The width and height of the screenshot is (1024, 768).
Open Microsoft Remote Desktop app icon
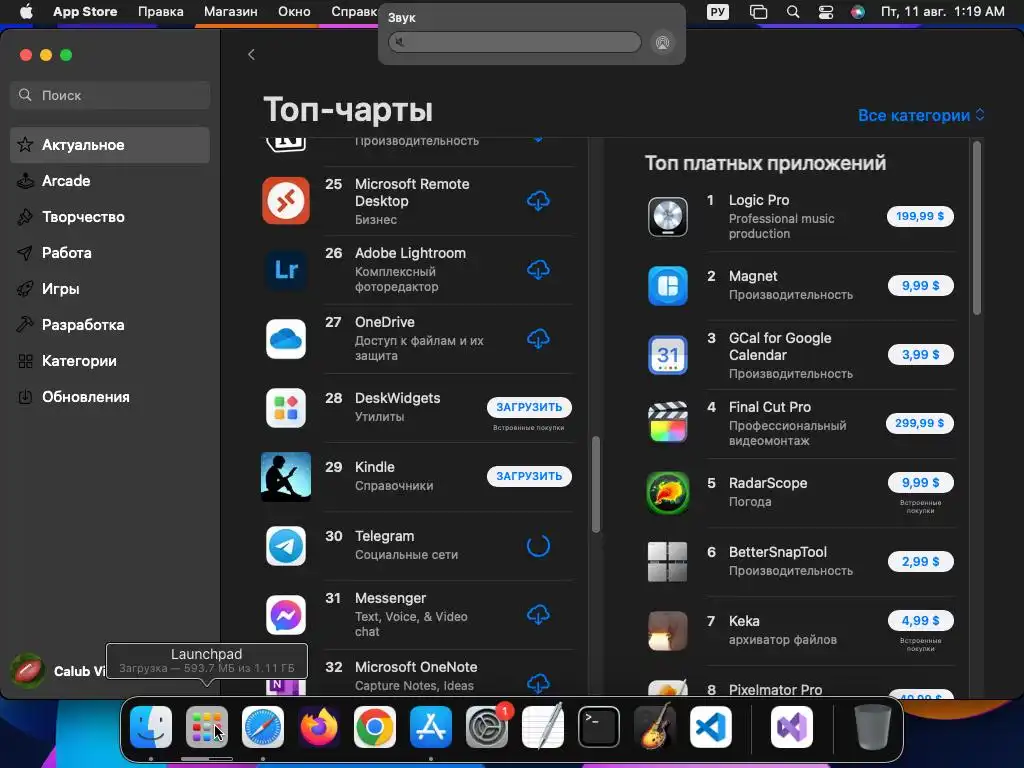(x=286, y=200)
